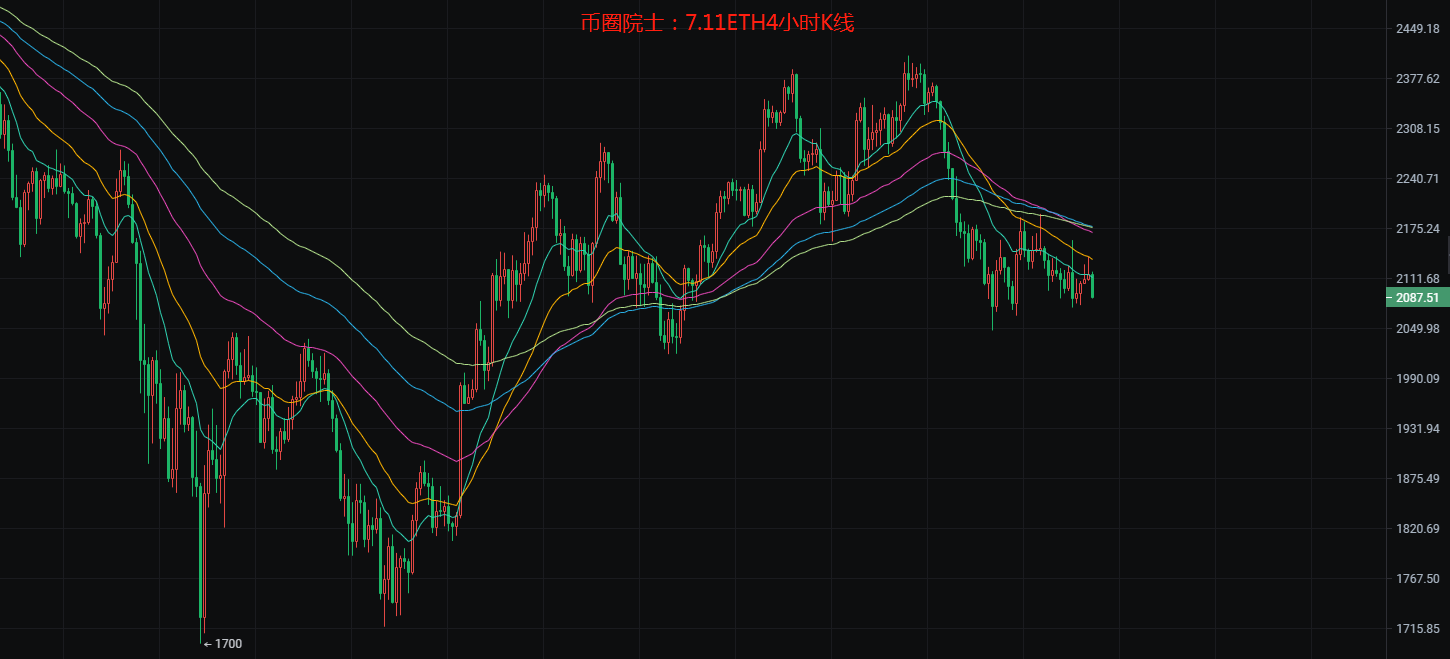Click the 2111.68 price axis label
The image size is (1450, 659).
(x=1417, y=278)
